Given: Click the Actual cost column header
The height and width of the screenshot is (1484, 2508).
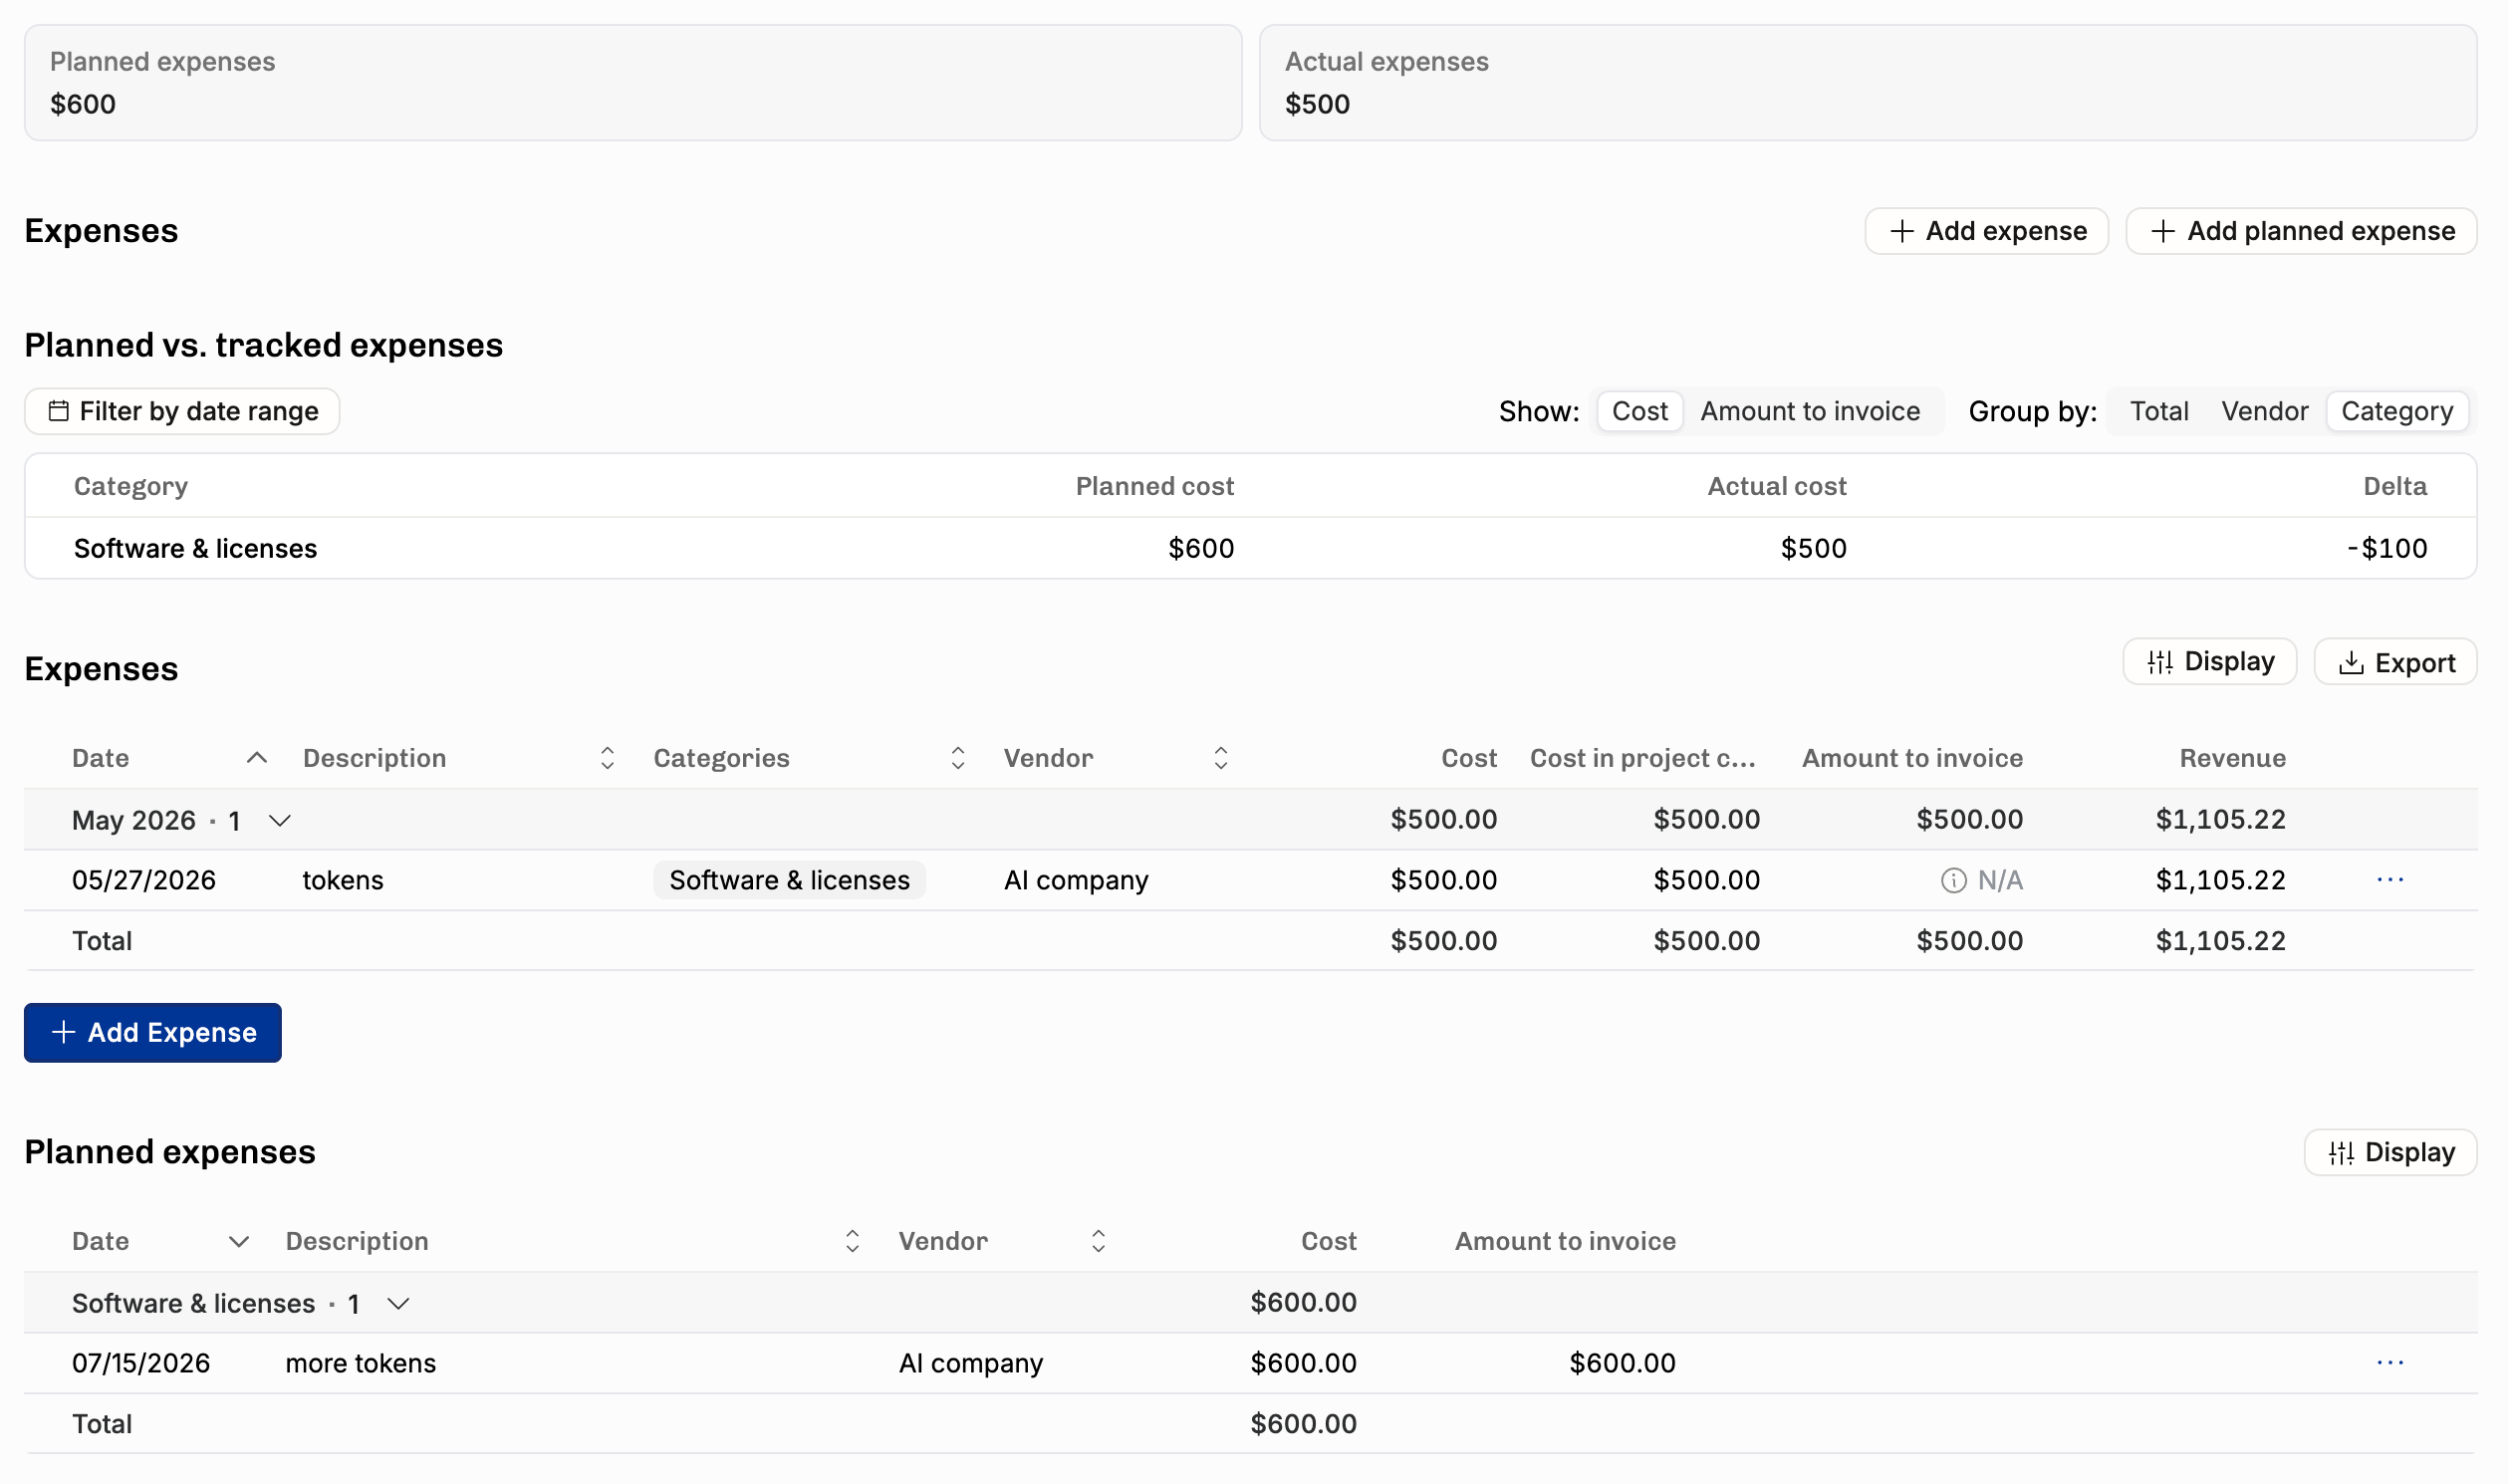Looking at the screenshot, I should [1776, 486].
